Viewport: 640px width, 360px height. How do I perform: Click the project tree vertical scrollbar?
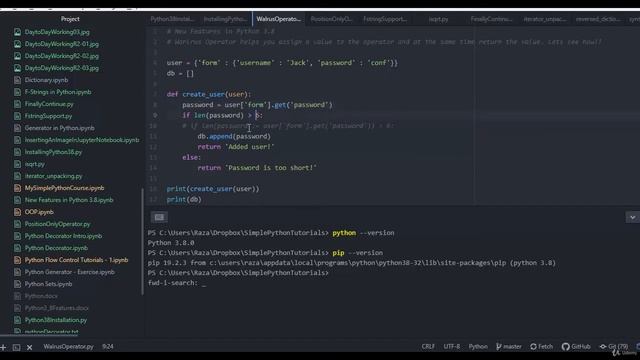coord(142,241)
